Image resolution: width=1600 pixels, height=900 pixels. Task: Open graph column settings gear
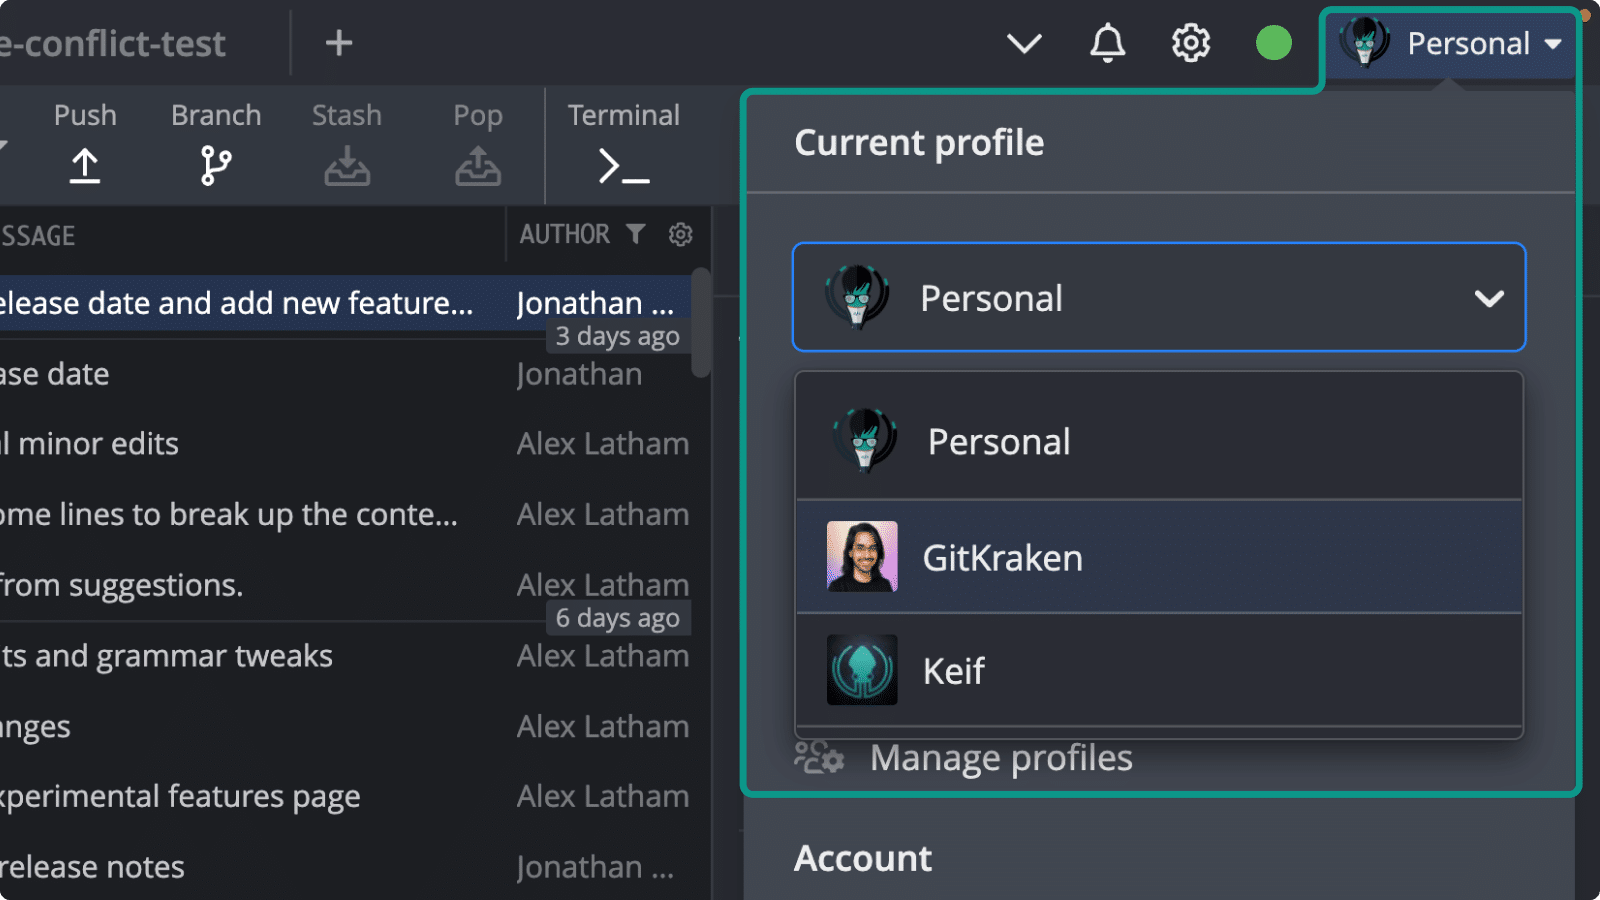[x=681, y=234]
